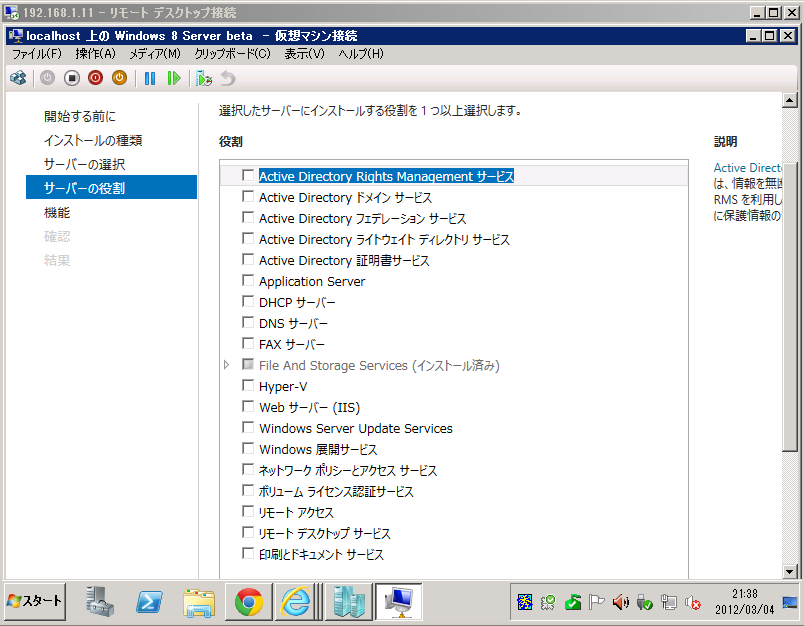Go to サーバーの選択 wizard step

(x=84, y=164)
